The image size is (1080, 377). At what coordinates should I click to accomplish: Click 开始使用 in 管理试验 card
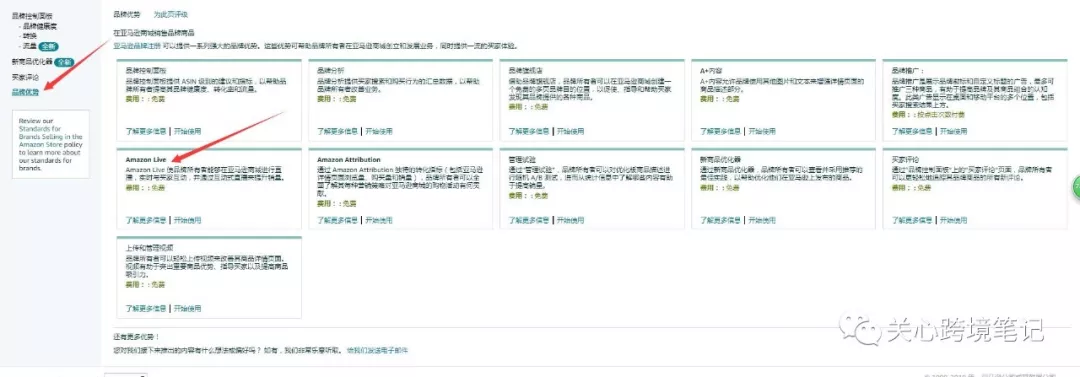point(570,221)
